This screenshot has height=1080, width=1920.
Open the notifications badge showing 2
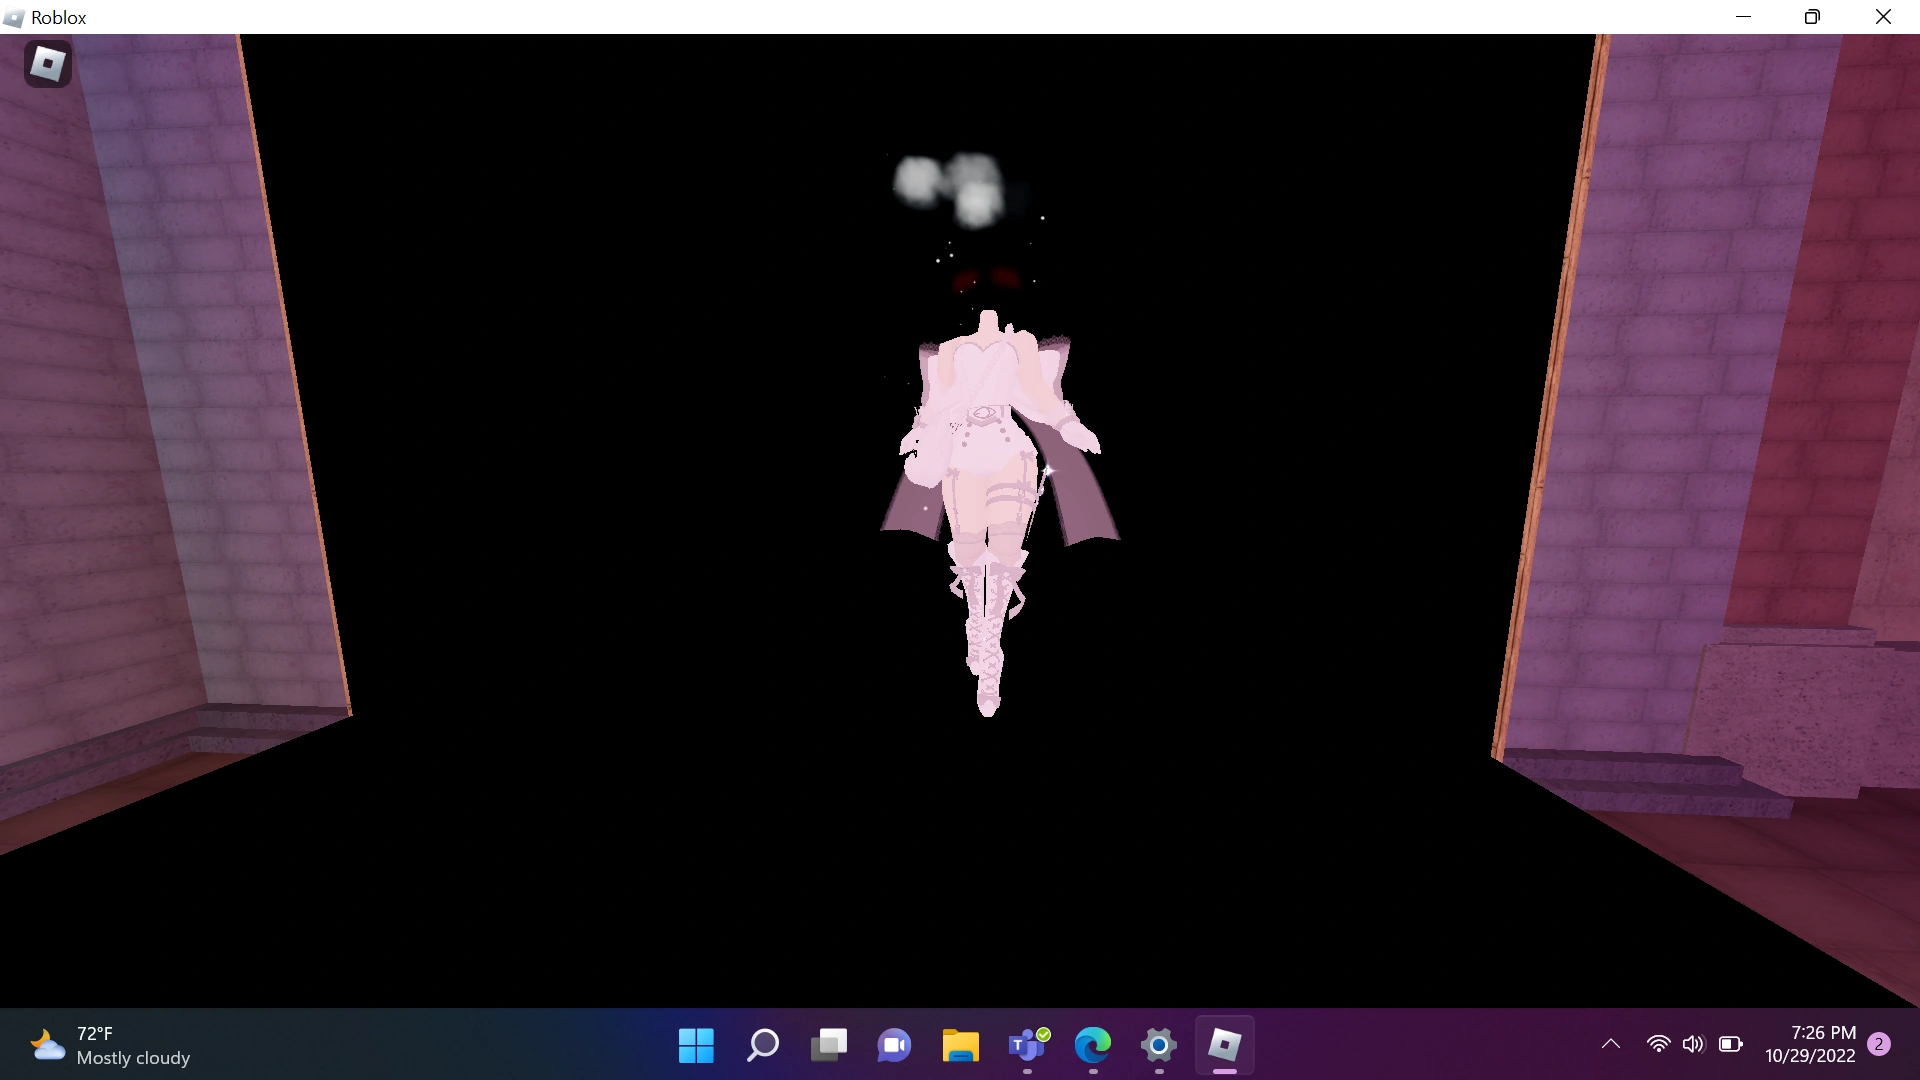(x=1879, y=1044)
